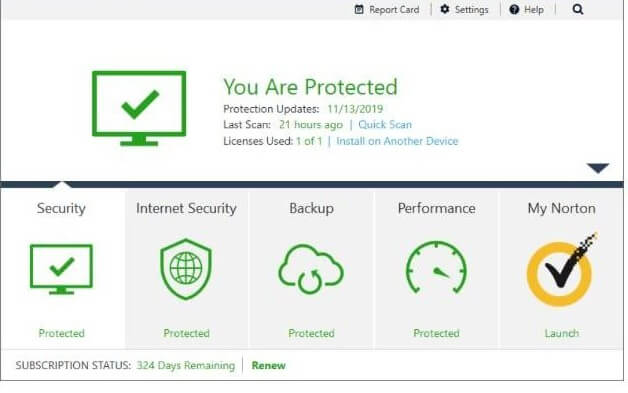The width and height of the screenshot is (628, 393).
Task: Click the Security monitor checkmark icon
Action: click(61, 269)
